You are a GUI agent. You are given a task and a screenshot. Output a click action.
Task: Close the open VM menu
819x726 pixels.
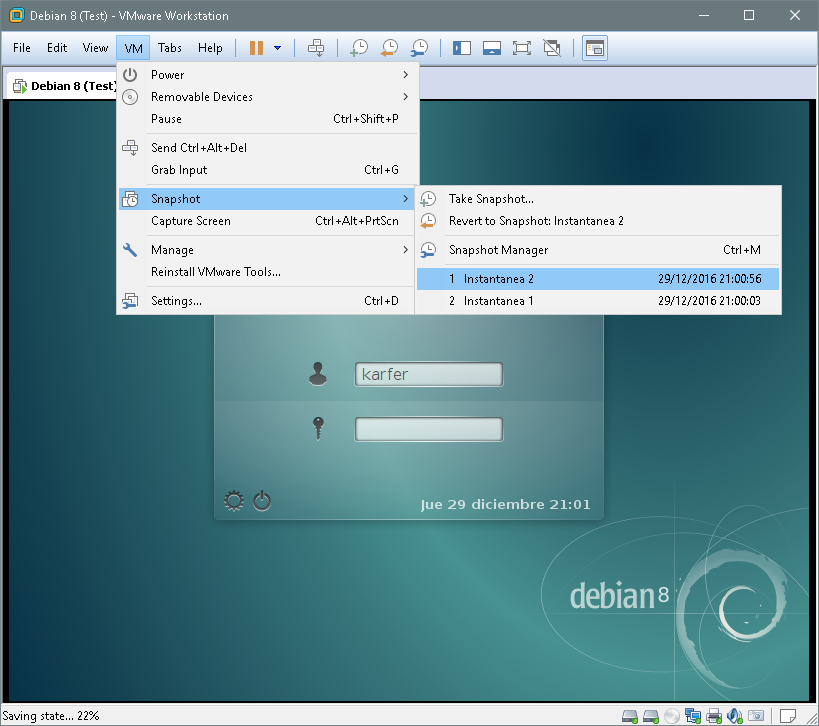(x=133, y=49)
